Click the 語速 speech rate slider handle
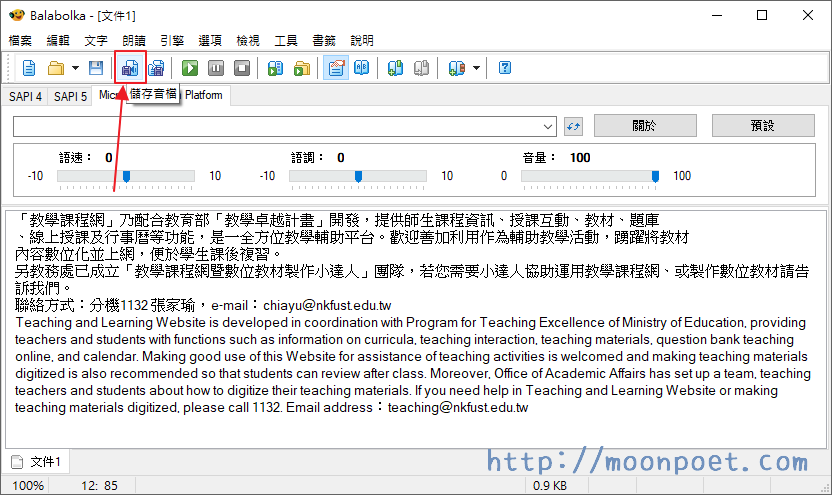 coord(126,176)
